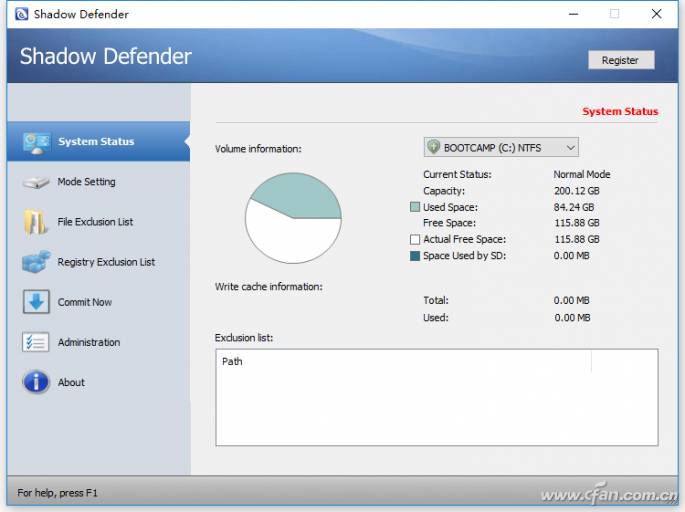Click 'For help, press F1' status text
The image size is (685, 512).
tap(57, 493)
